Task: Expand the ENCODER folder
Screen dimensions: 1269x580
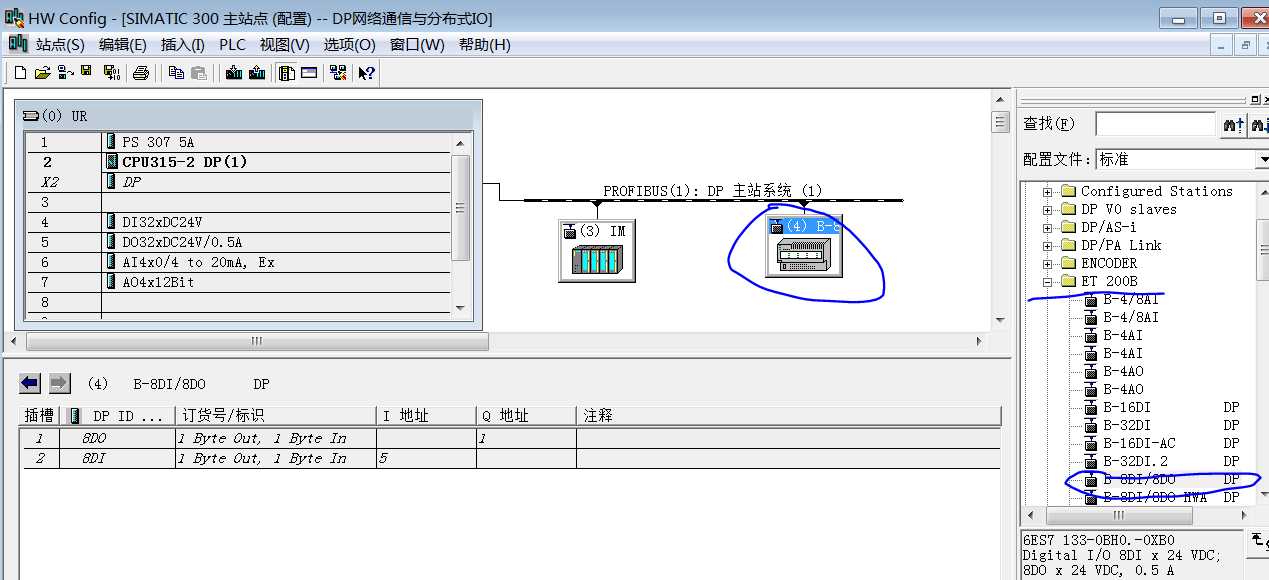Action: tap(1048, 263)
